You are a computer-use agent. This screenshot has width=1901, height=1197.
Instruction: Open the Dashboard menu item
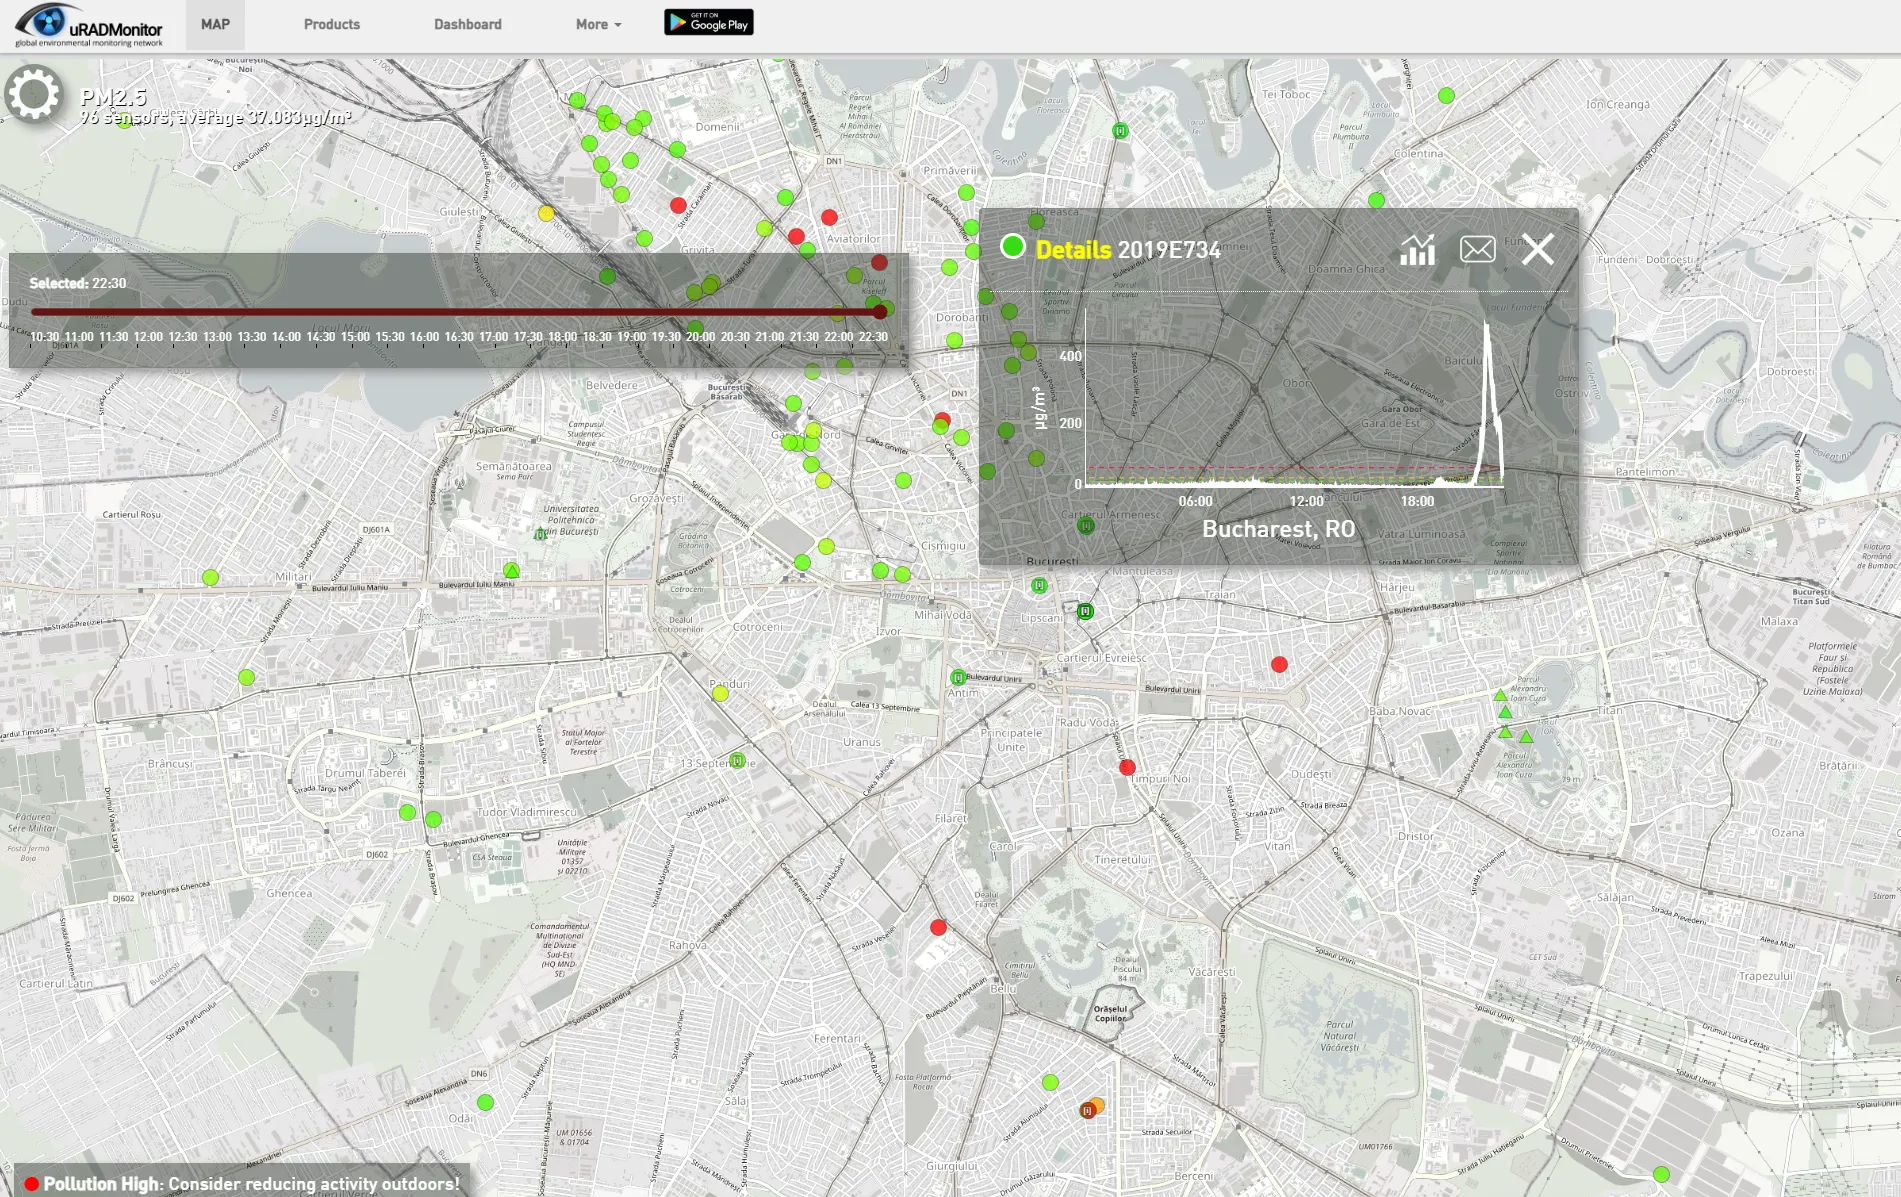(x=468, y=24)
